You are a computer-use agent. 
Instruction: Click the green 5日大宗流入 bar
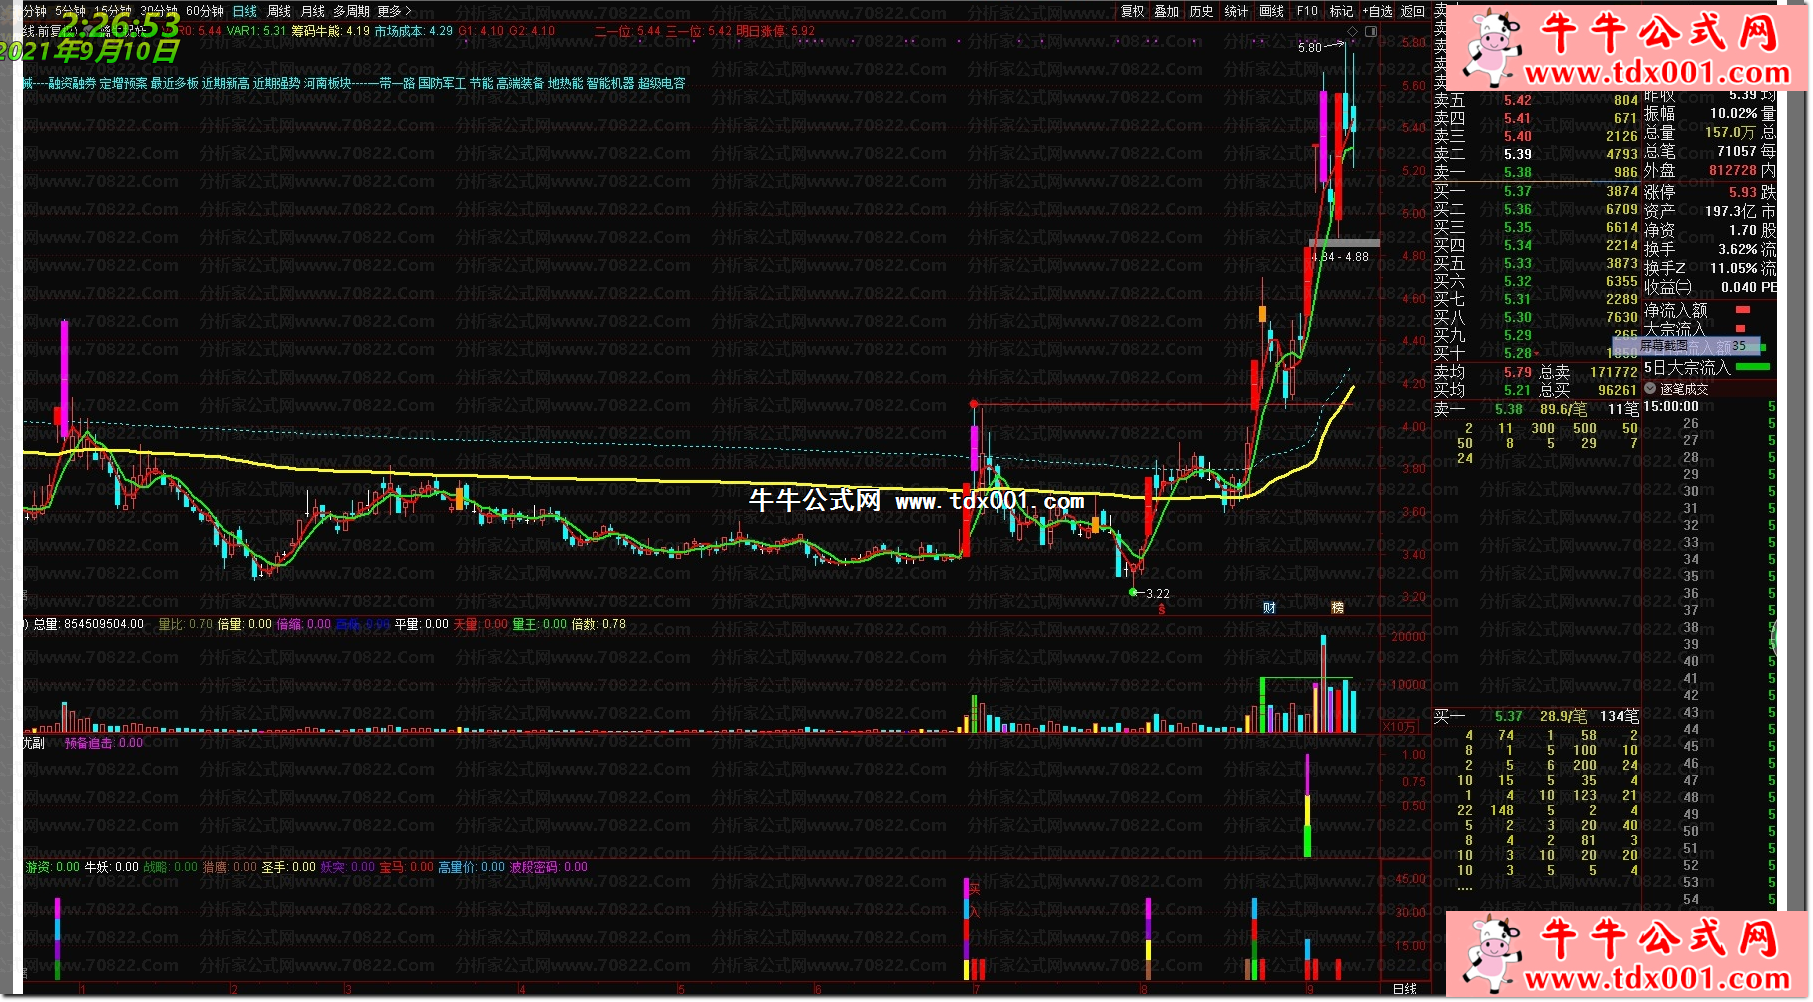click(1752, 368)
